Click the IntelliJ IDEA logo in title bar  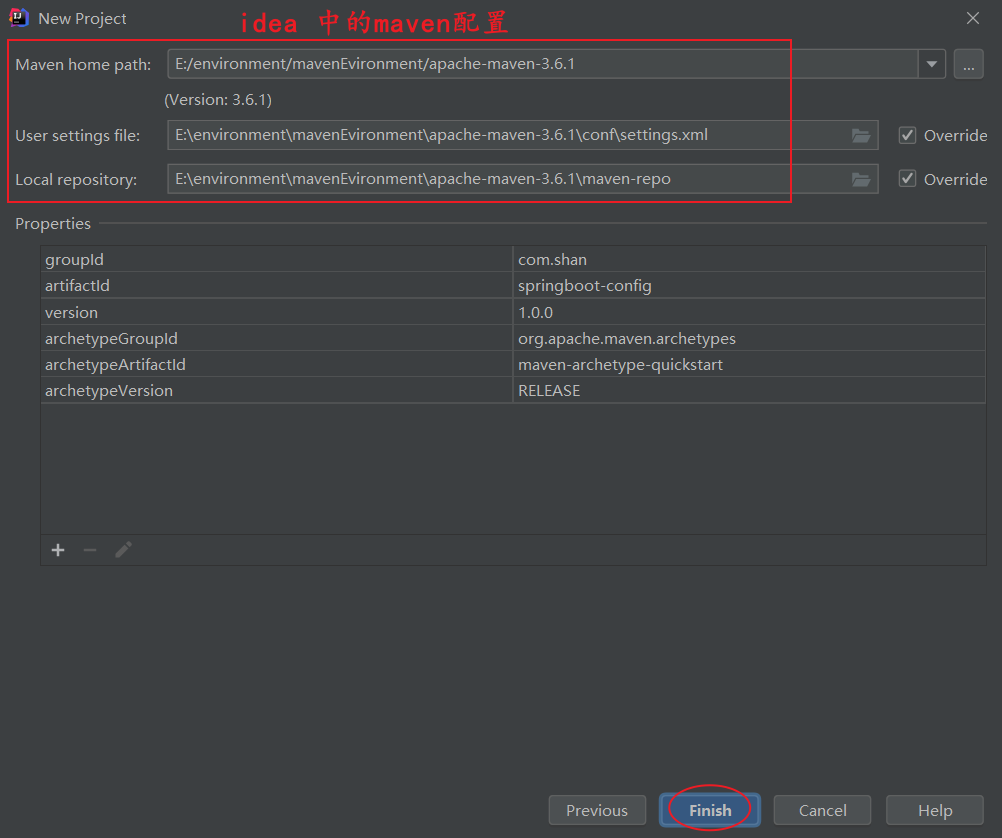19,18
